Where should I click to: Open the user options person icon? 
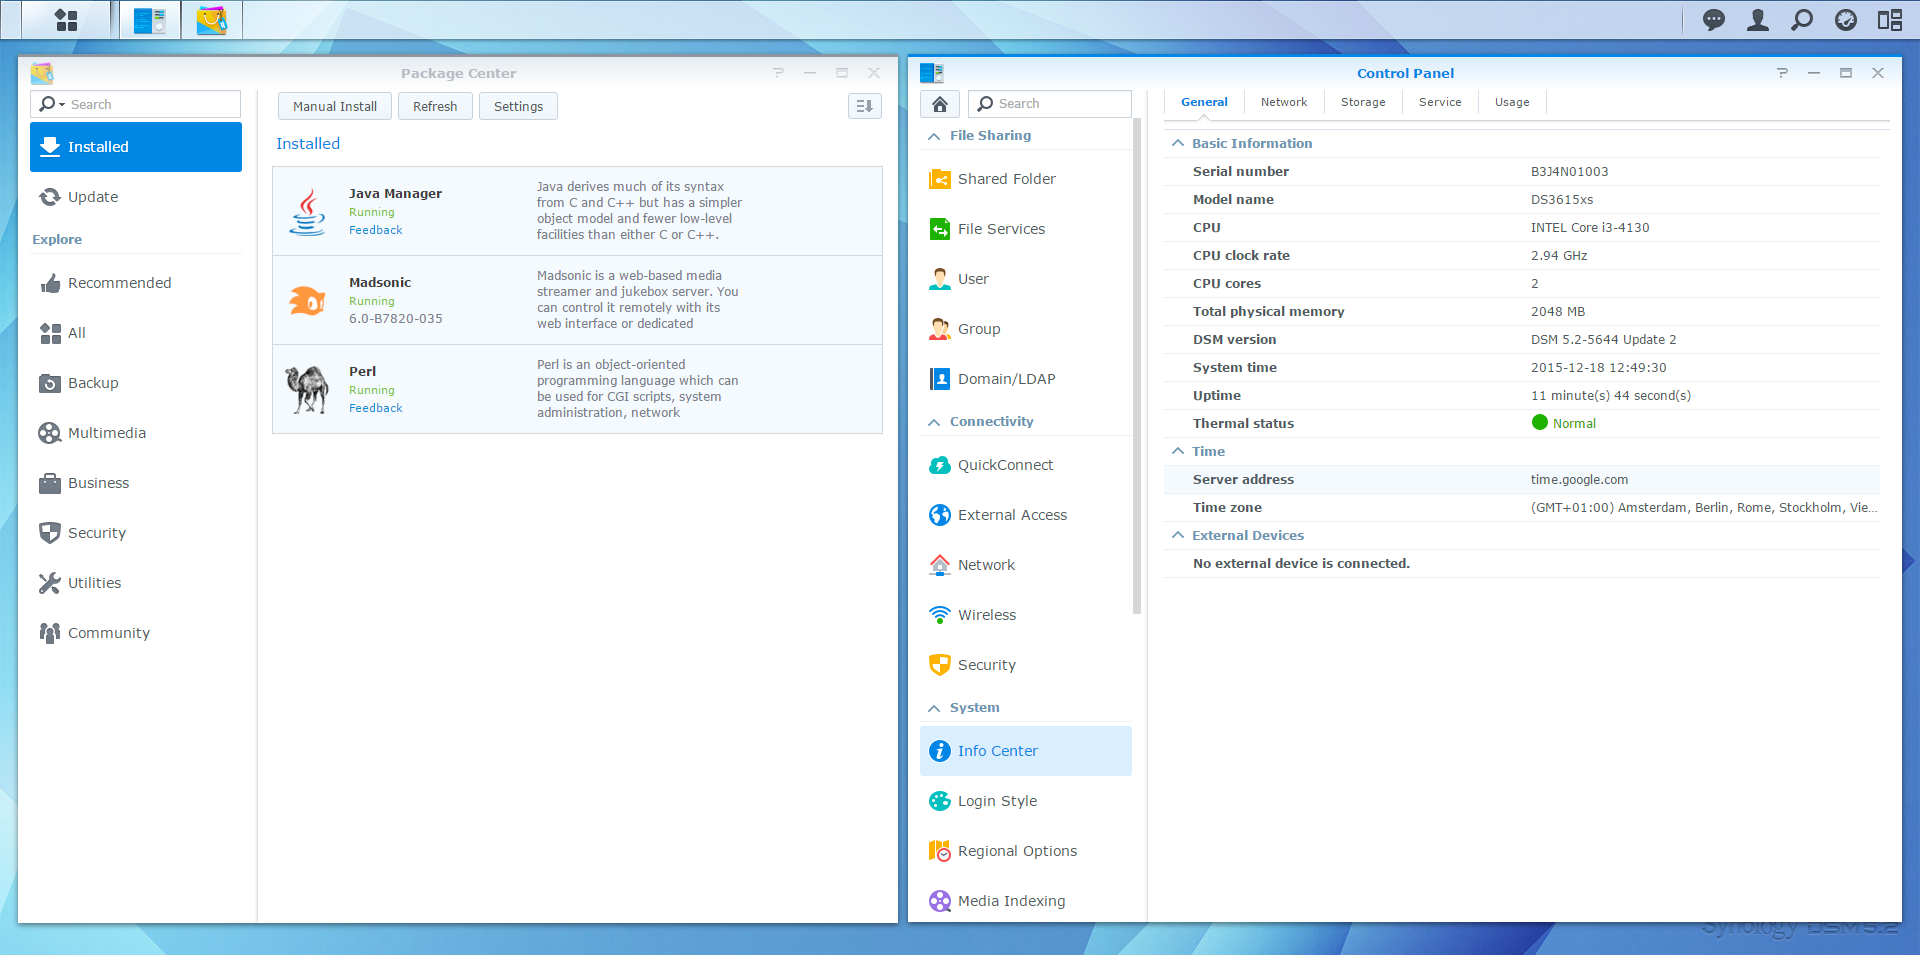tap(1757, 20)
